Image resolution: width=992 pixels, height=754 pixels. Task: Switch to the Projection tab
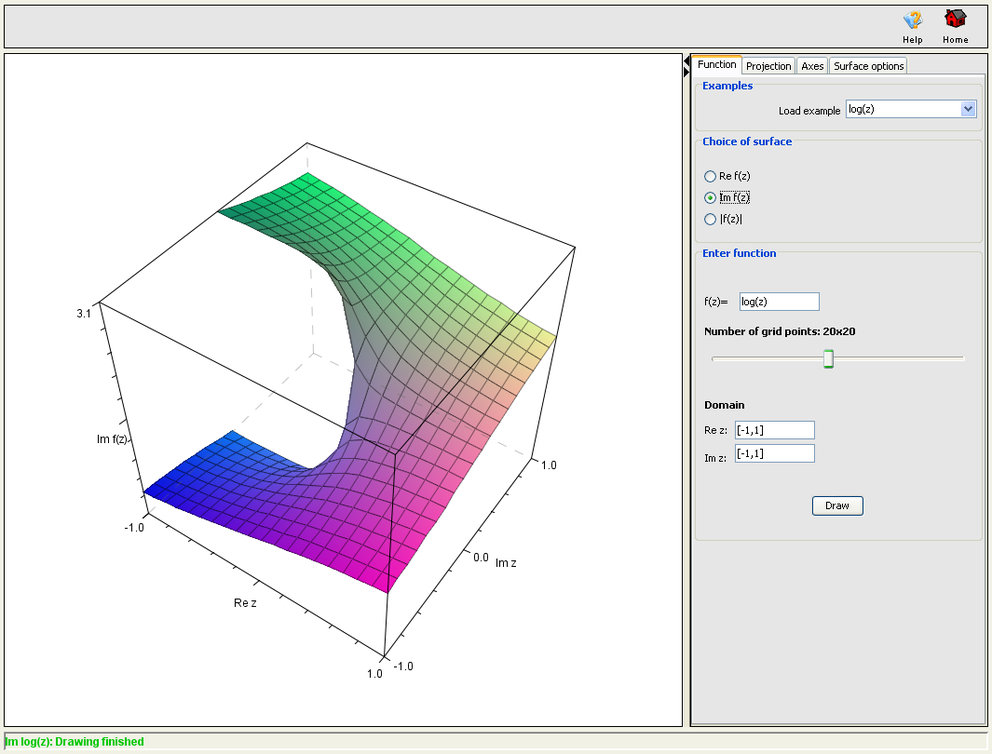768,65
